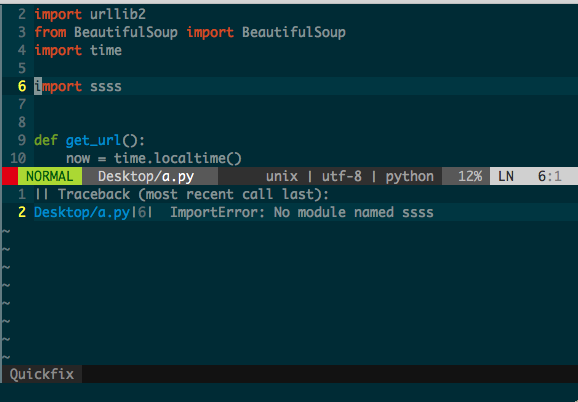Click the unix file format label
Screen dimensions: 578x402
click(282, 176)
